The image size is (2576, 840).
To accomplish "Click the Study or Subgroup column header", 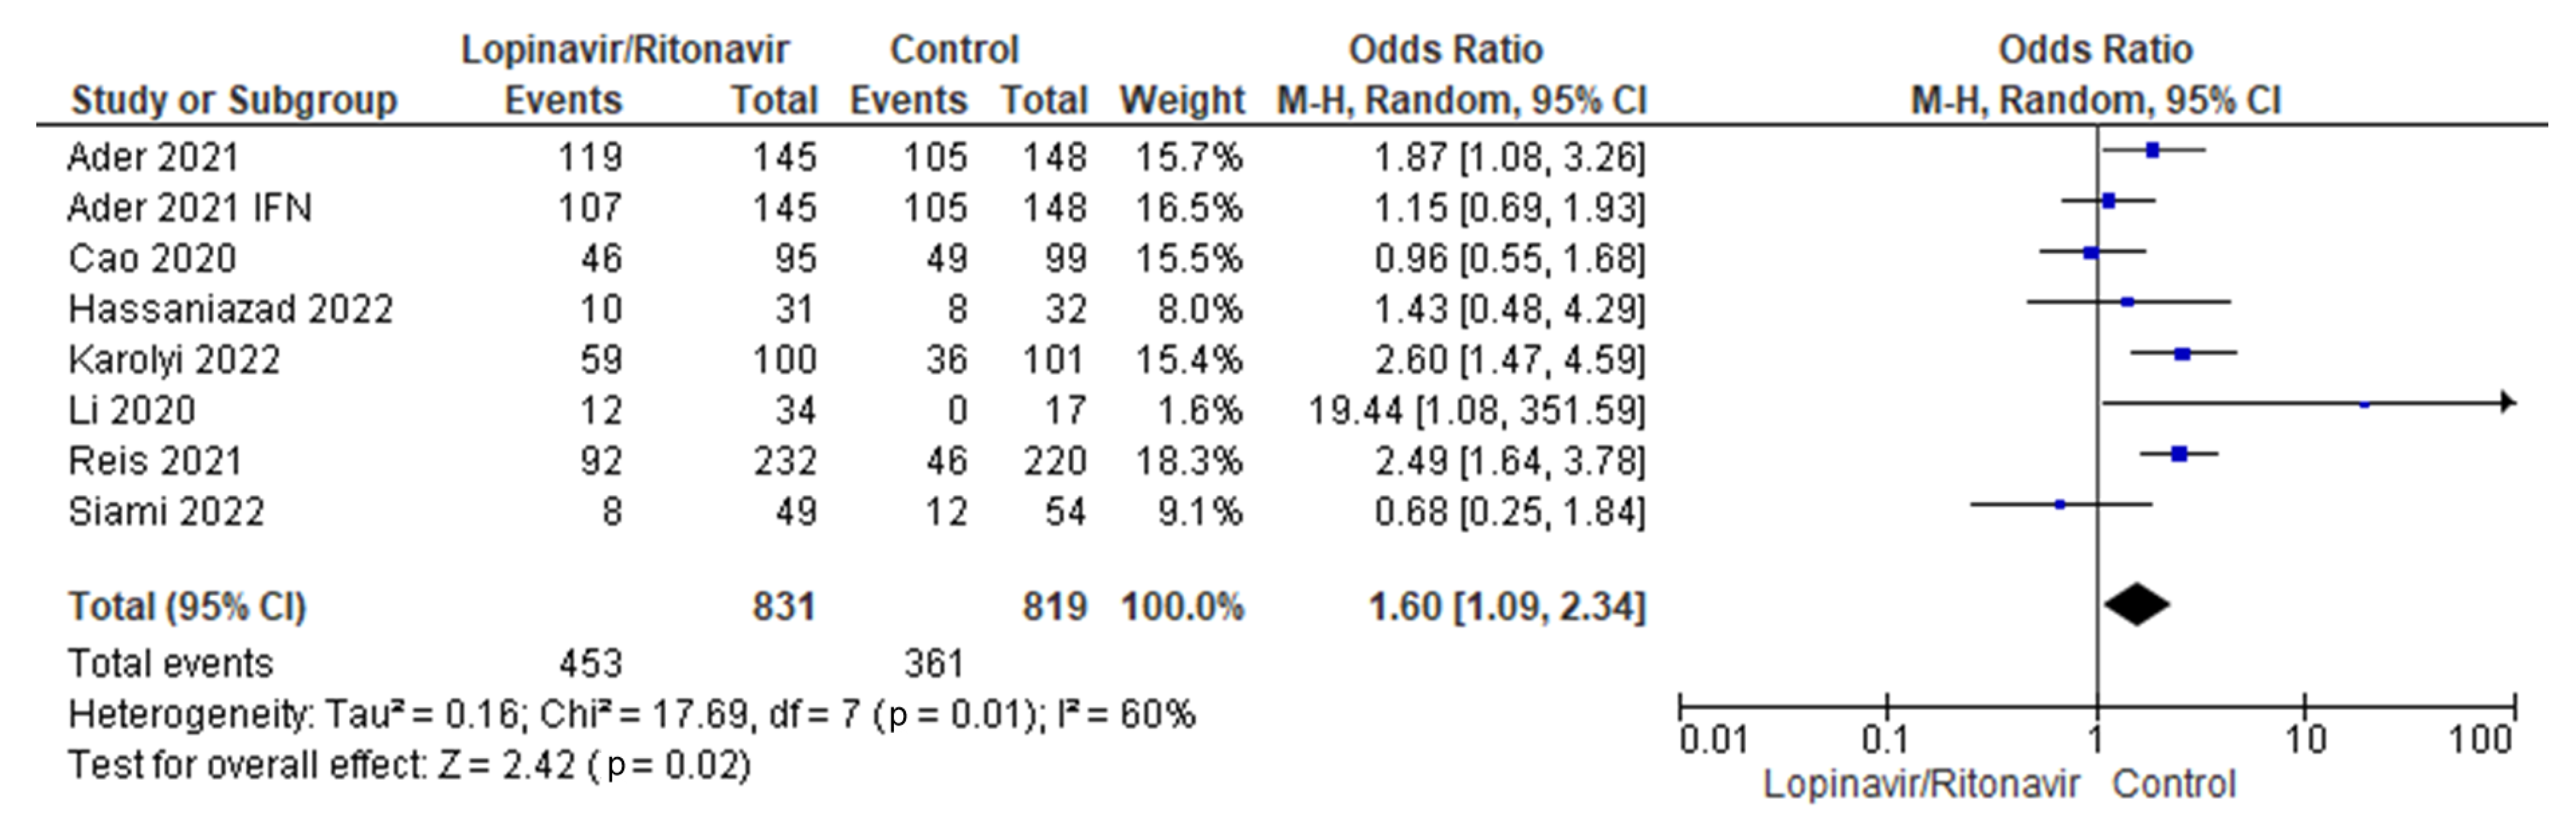I will (234, 101).
